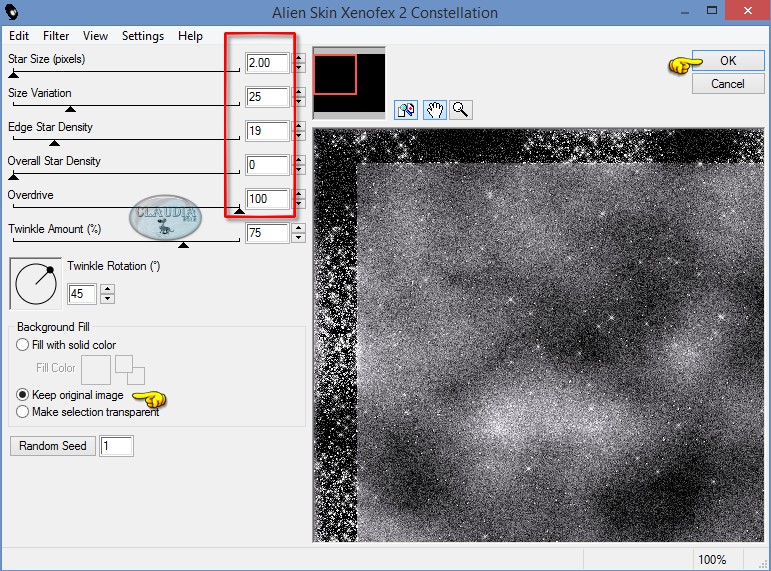Increase Size Variation with up arrow
771x571 pixels.
tap(298, 92)
